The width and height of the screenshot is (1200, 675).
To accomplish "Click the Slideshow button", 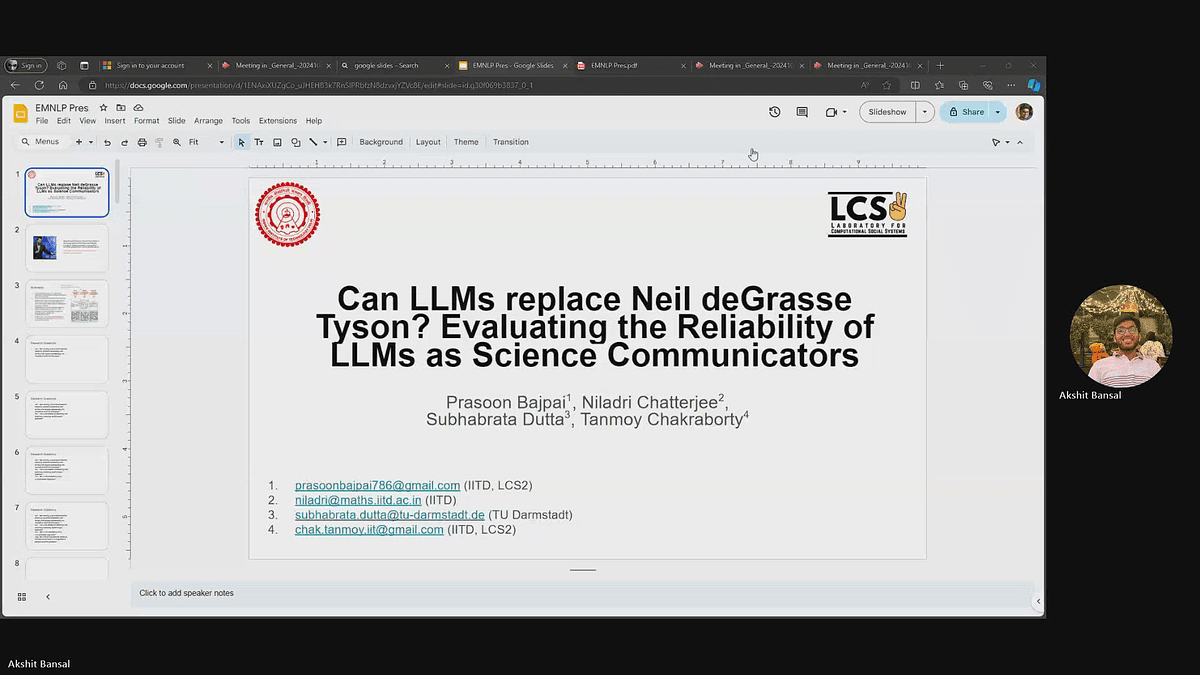I will [x=888, y=112].
